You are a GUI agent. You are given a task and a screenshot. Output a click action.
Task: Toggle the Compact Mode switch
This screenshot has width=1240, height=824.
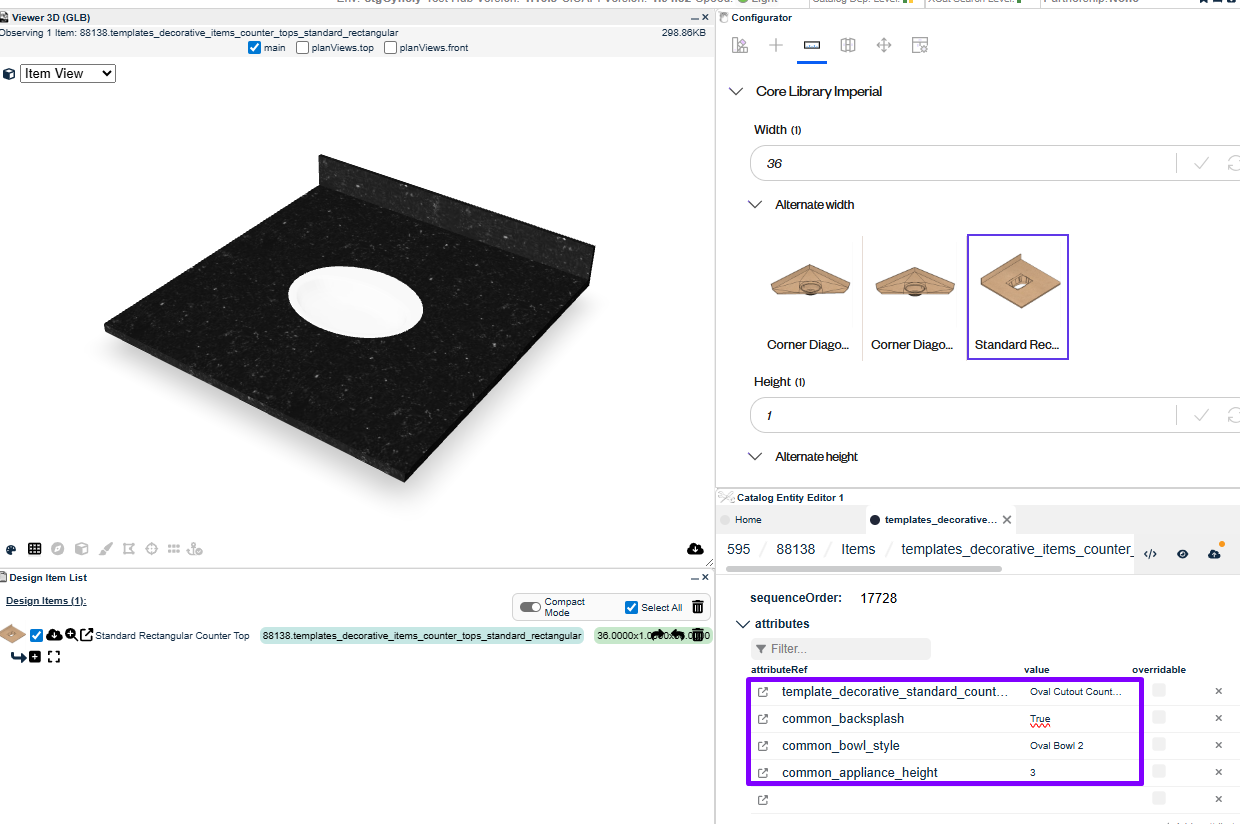pos(530,607)
